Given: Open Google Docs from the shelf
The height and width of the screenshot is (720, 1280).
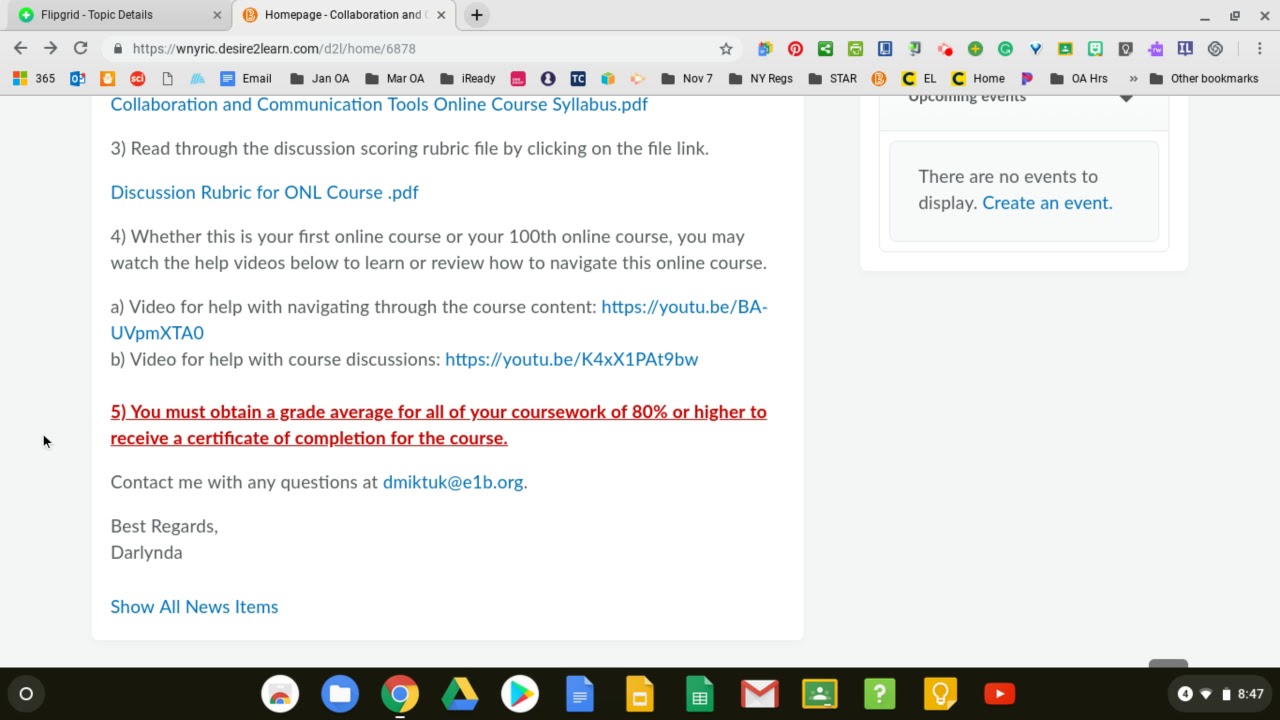Looking at the screenshot, I should (x=580, y=693).
